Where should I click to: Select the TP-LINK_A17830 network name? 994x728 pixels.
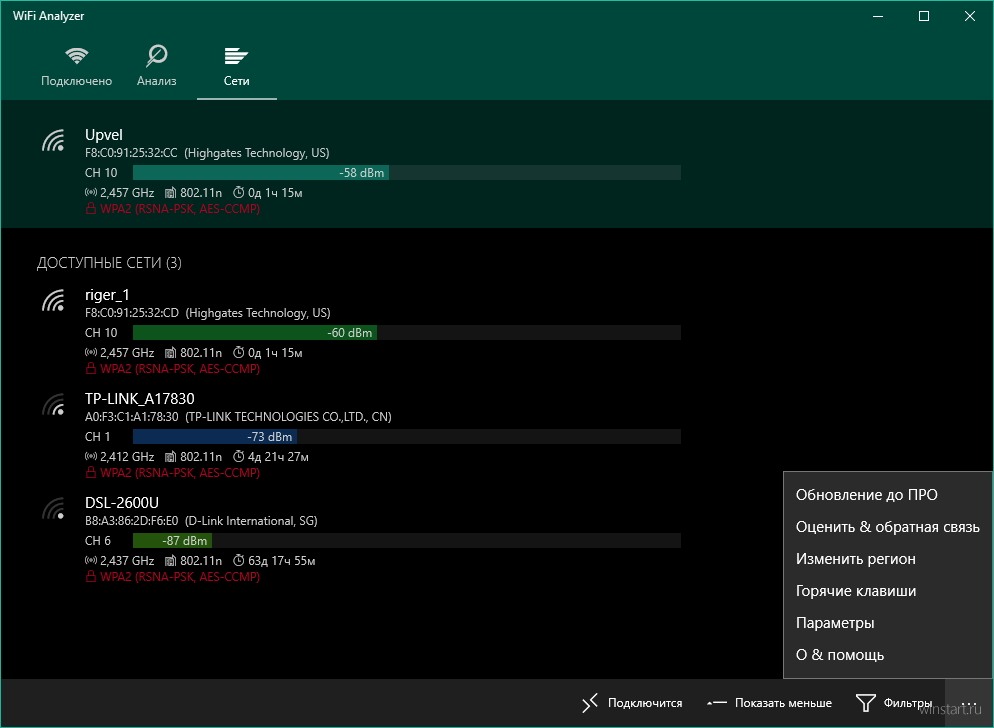coord(139,398)
